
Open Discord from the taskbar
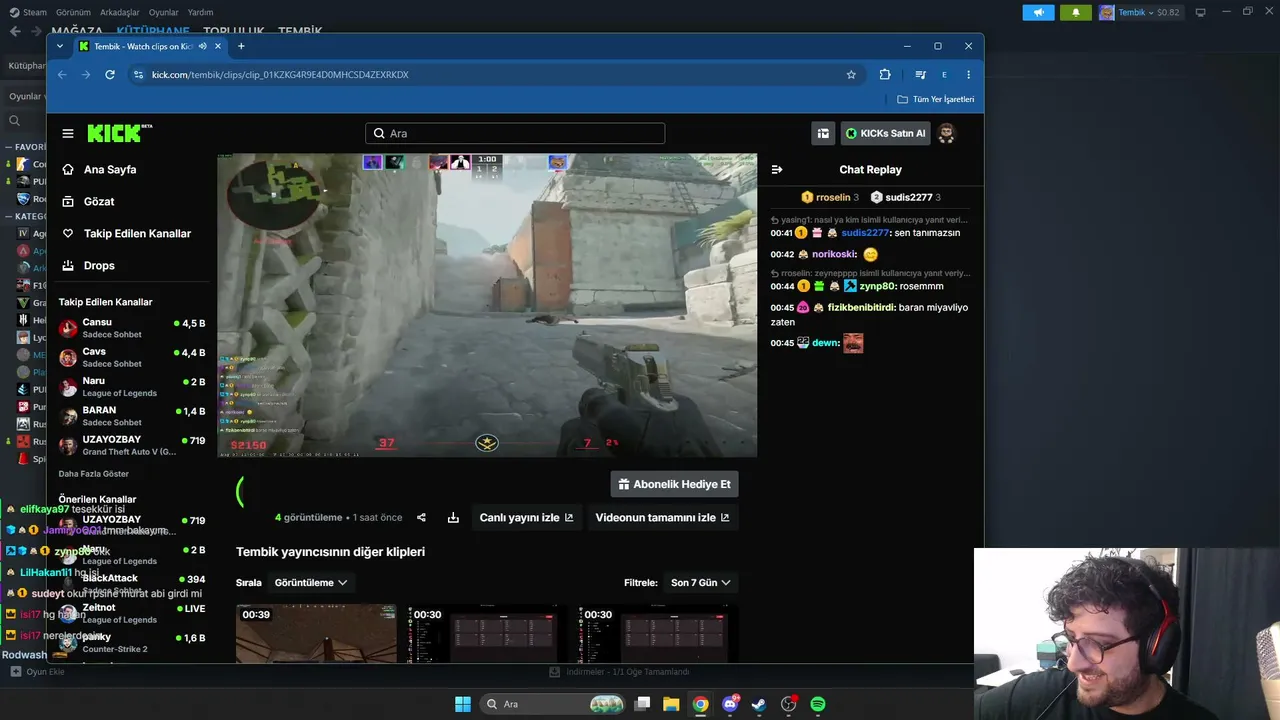pyautogui.click(x=730, y=704)
